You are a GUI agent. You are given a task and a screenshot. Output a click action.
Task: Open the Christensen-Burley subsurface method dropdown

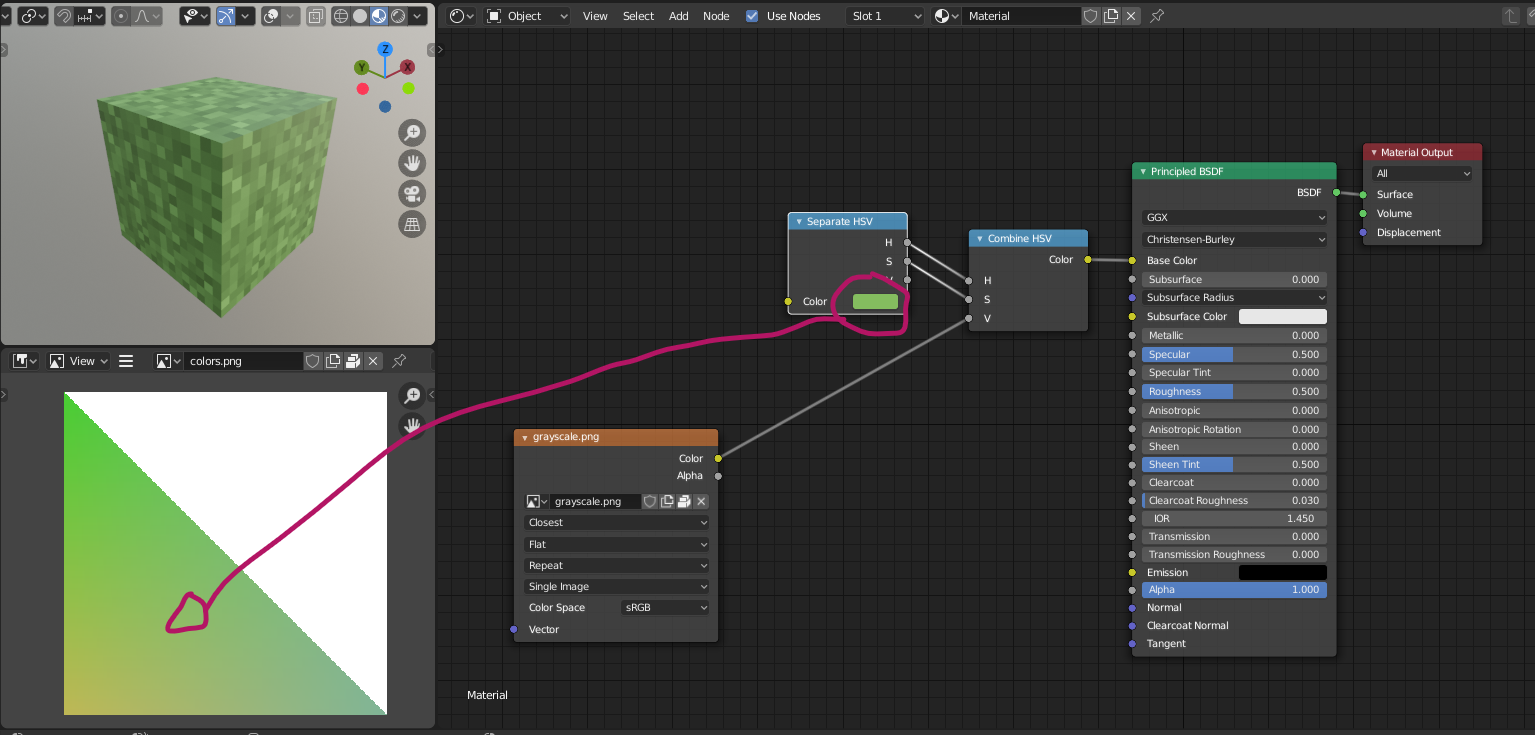click(x=1234, y=240)
